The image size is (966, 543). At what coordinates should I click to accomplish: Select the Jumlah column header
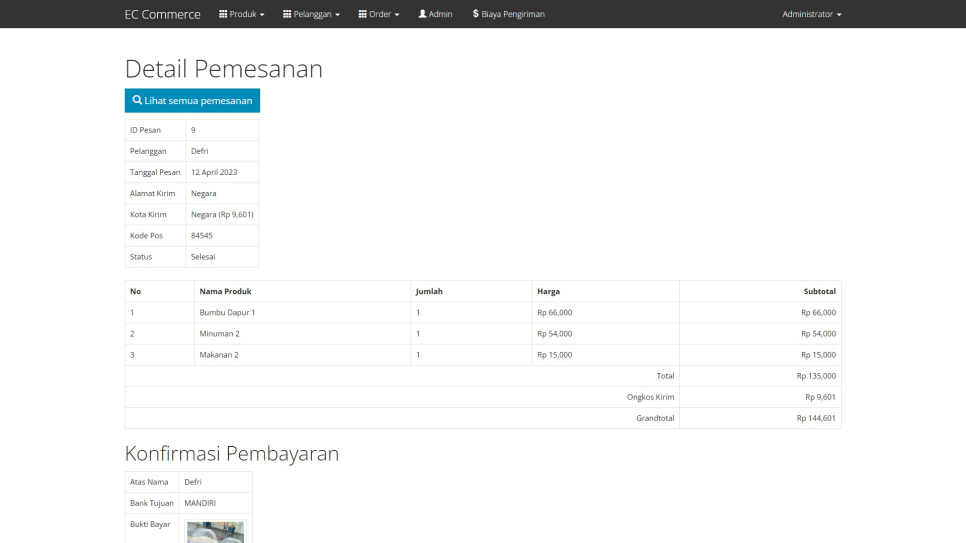click(x=429, y=292)
